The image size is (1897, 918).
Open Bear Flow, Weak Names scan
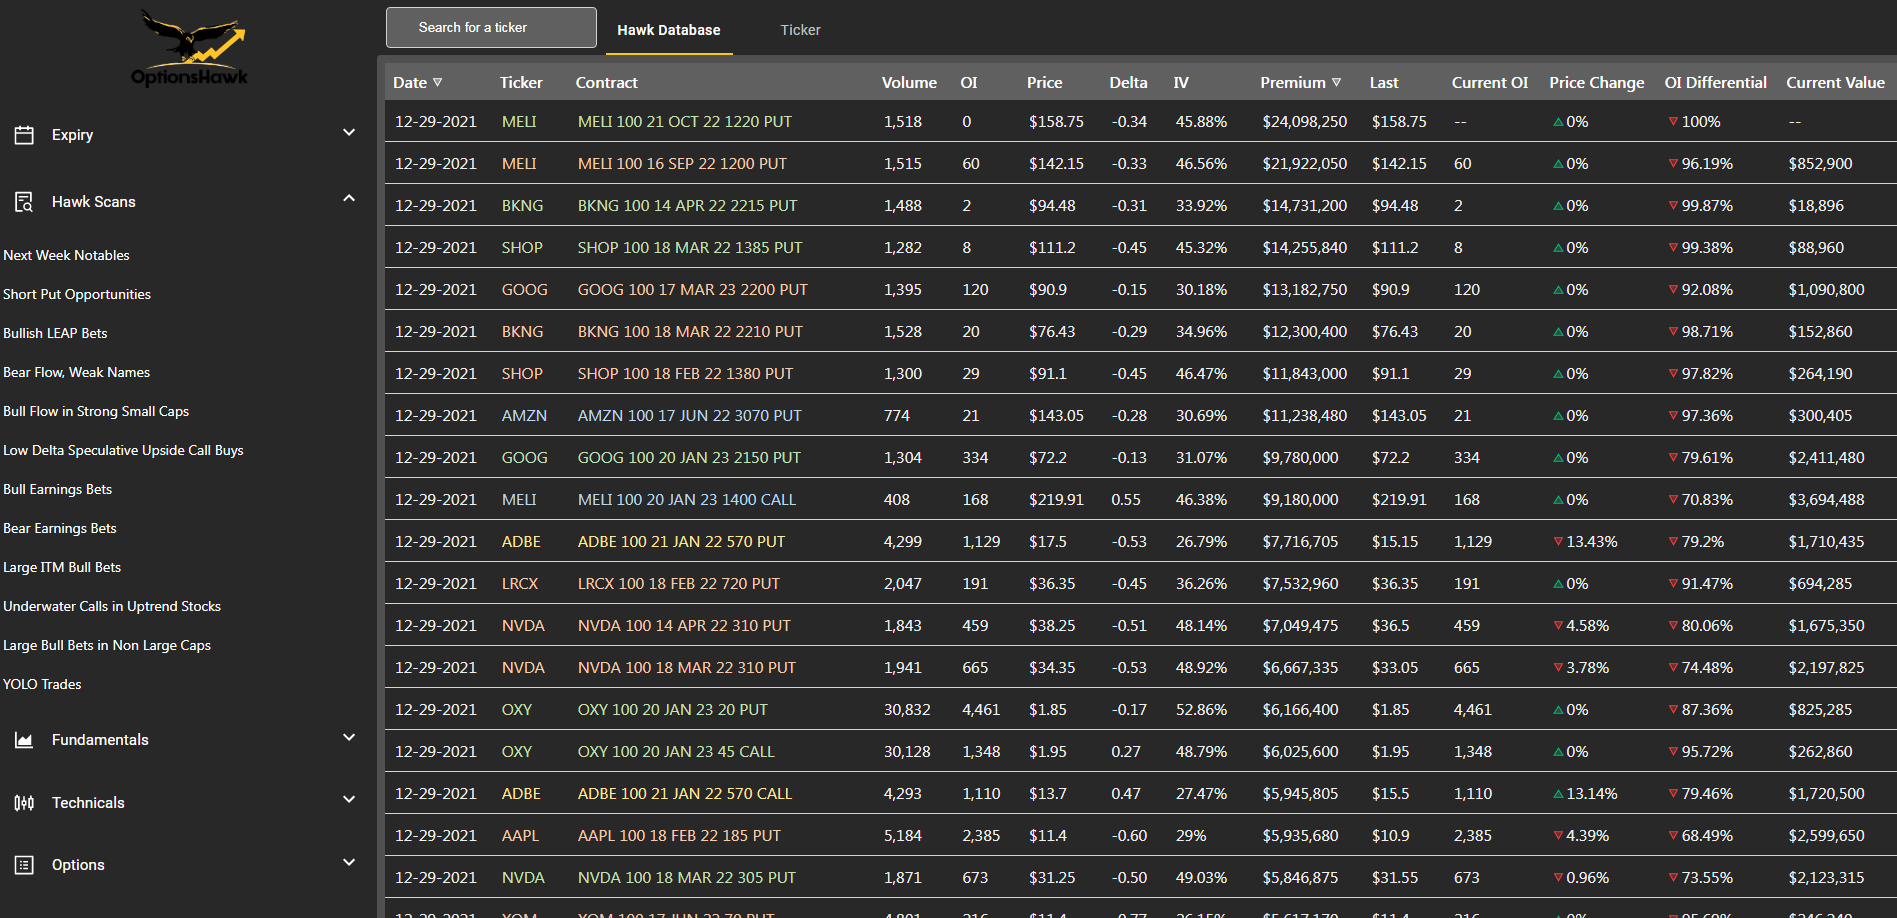[76, 372]
